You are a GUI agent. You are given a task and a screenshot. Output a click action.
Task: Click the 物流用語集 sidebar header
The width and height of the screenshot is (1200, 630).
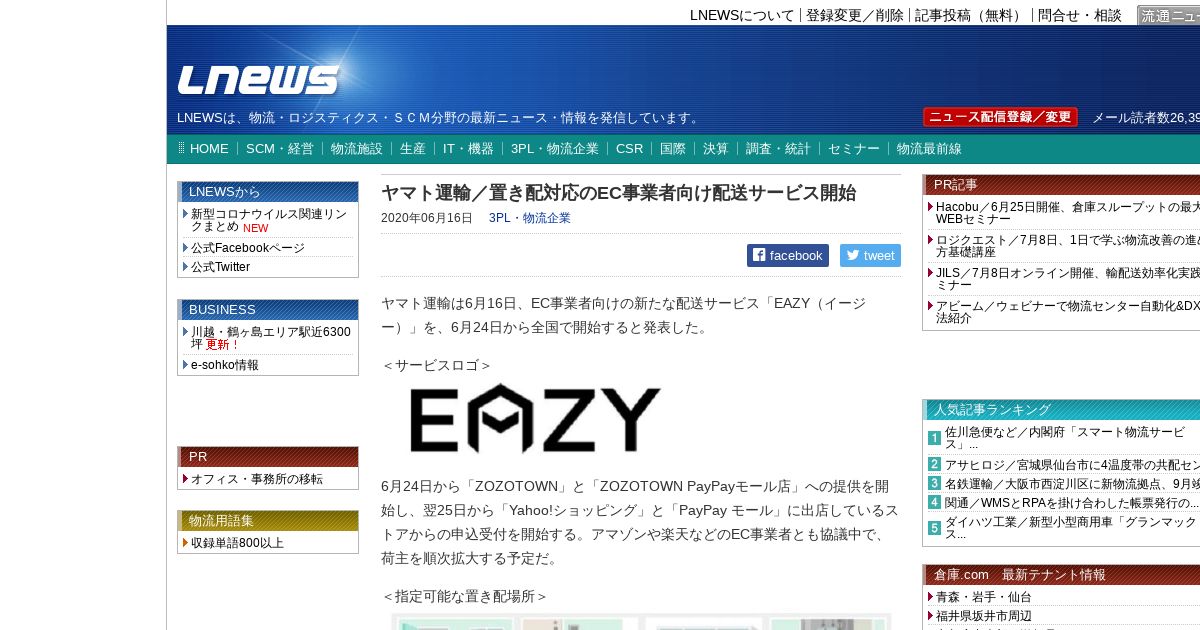[x=268, y=520]
